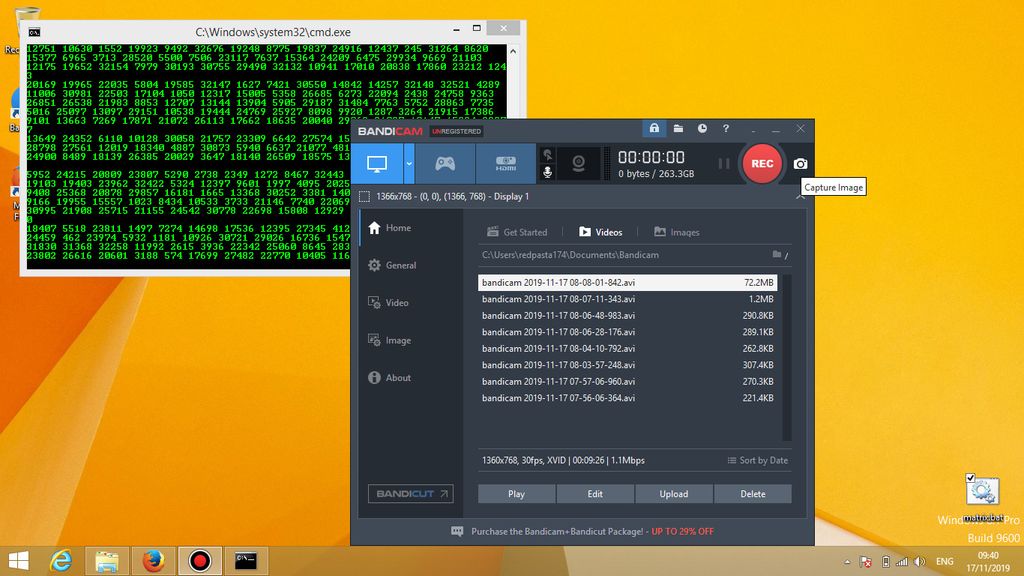Click the Edit button

tap(595, 494)
